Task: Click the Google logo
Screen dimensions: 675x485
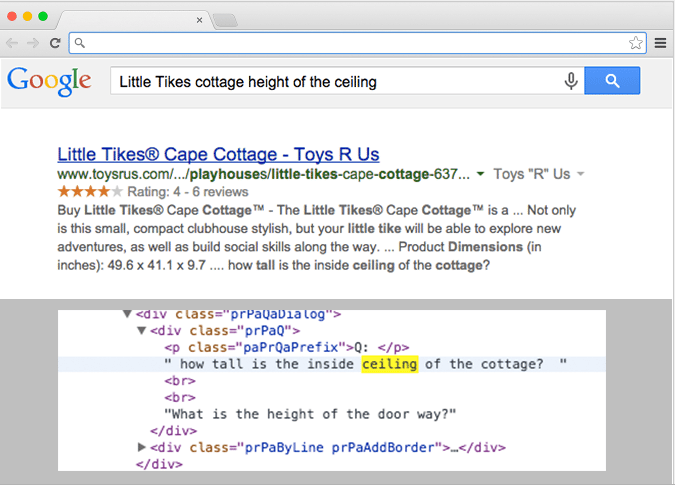Action: click(x=49, y=81)
